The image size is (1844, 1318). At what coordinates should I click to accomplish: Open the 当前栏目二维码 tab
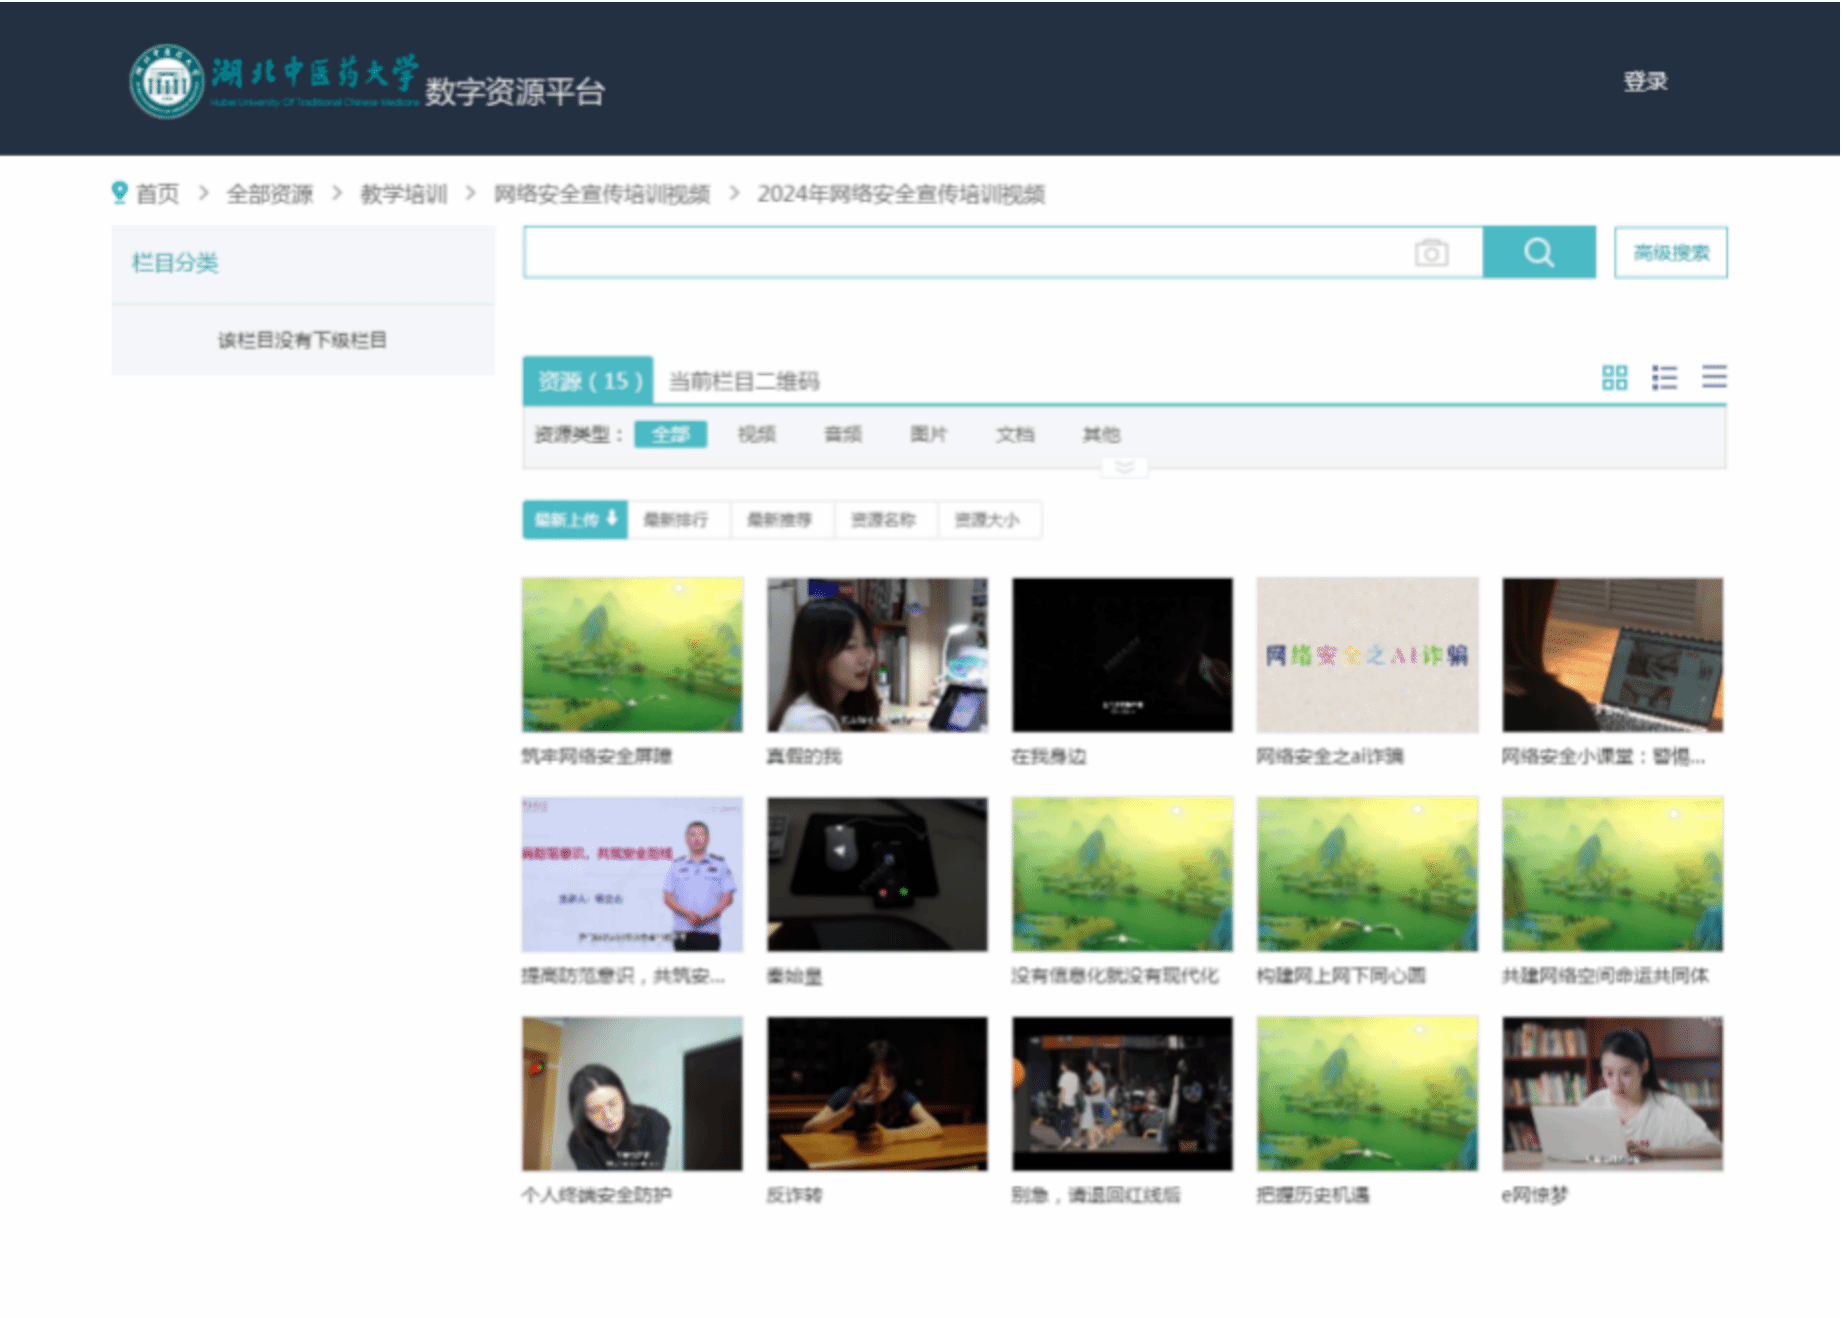(x=743, y=381)
